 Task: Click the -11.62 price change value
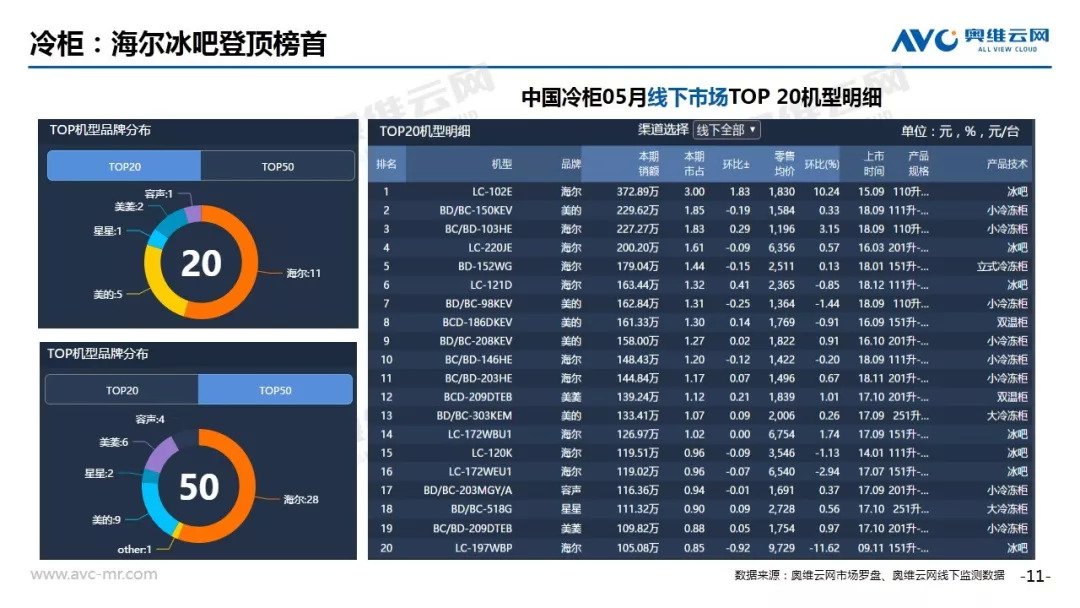[824, 547]
